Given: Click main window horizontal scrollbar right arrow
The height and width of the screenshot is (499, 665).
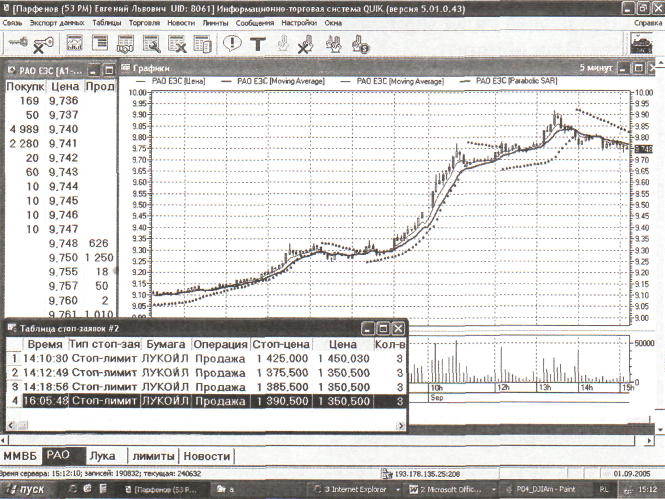Looking at the screenshot, I should coord(649,441).
